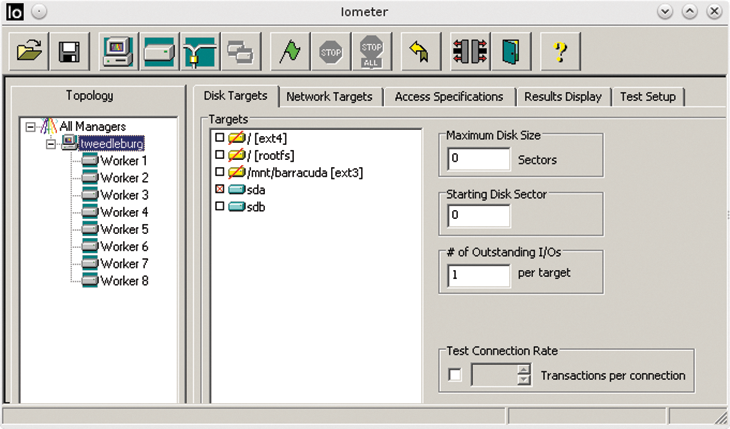Select the sda target name

(x=256, y=190)
